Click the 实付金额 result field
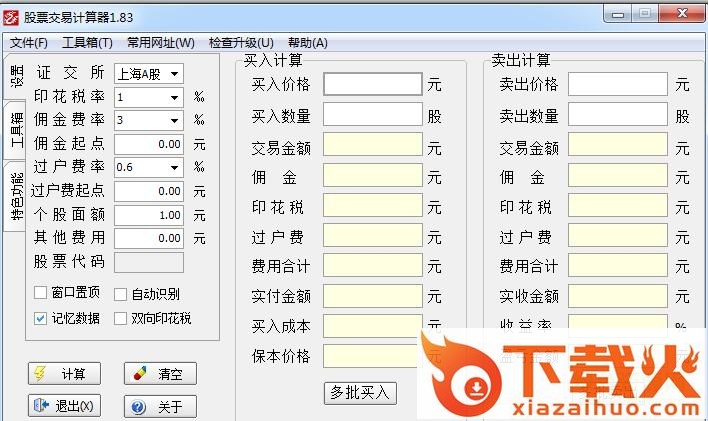Screen dimensions: 708x421 click(x=373, y=295)
